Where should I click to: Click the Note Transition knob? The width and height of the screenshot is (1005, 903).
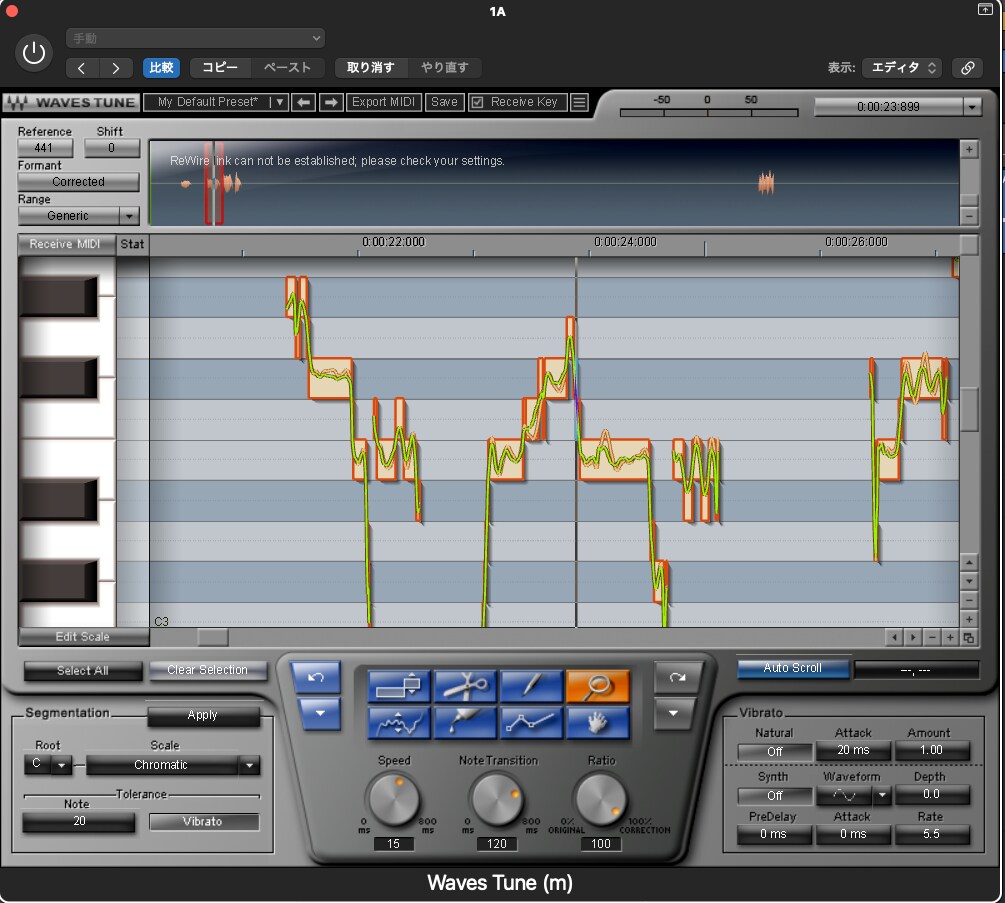497,799
